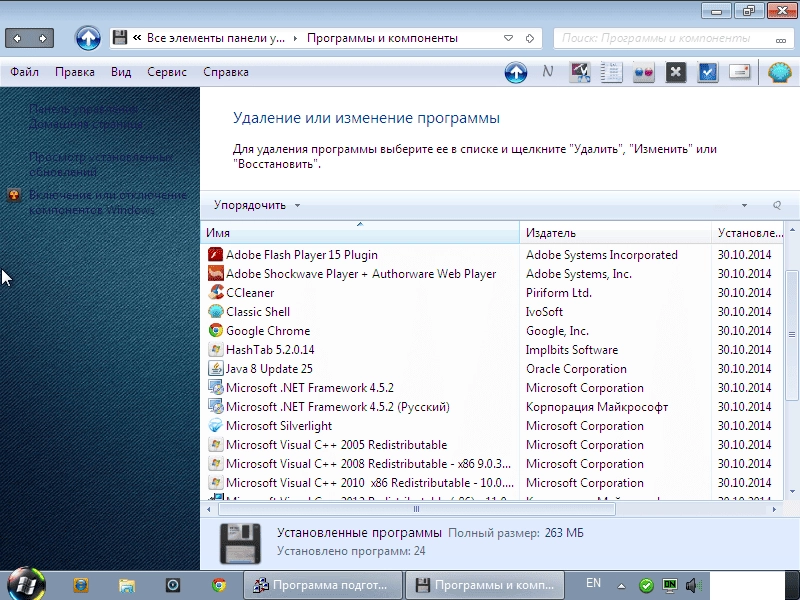The image size is (800, 600).
Task: Click the list sheet toolbar icon
Action: tap(611, 72)
